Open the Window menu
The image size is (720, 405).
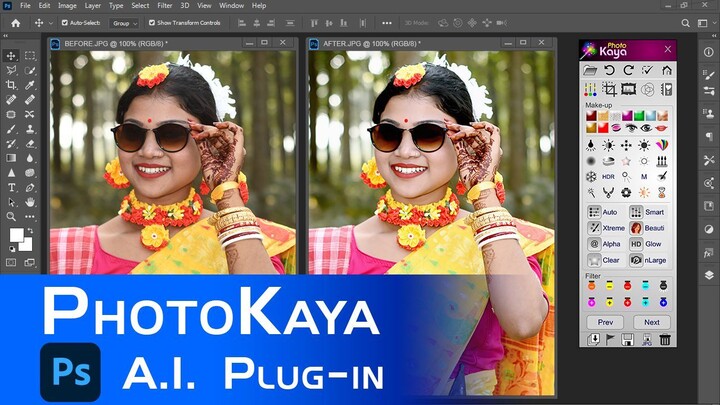[231, 6]
